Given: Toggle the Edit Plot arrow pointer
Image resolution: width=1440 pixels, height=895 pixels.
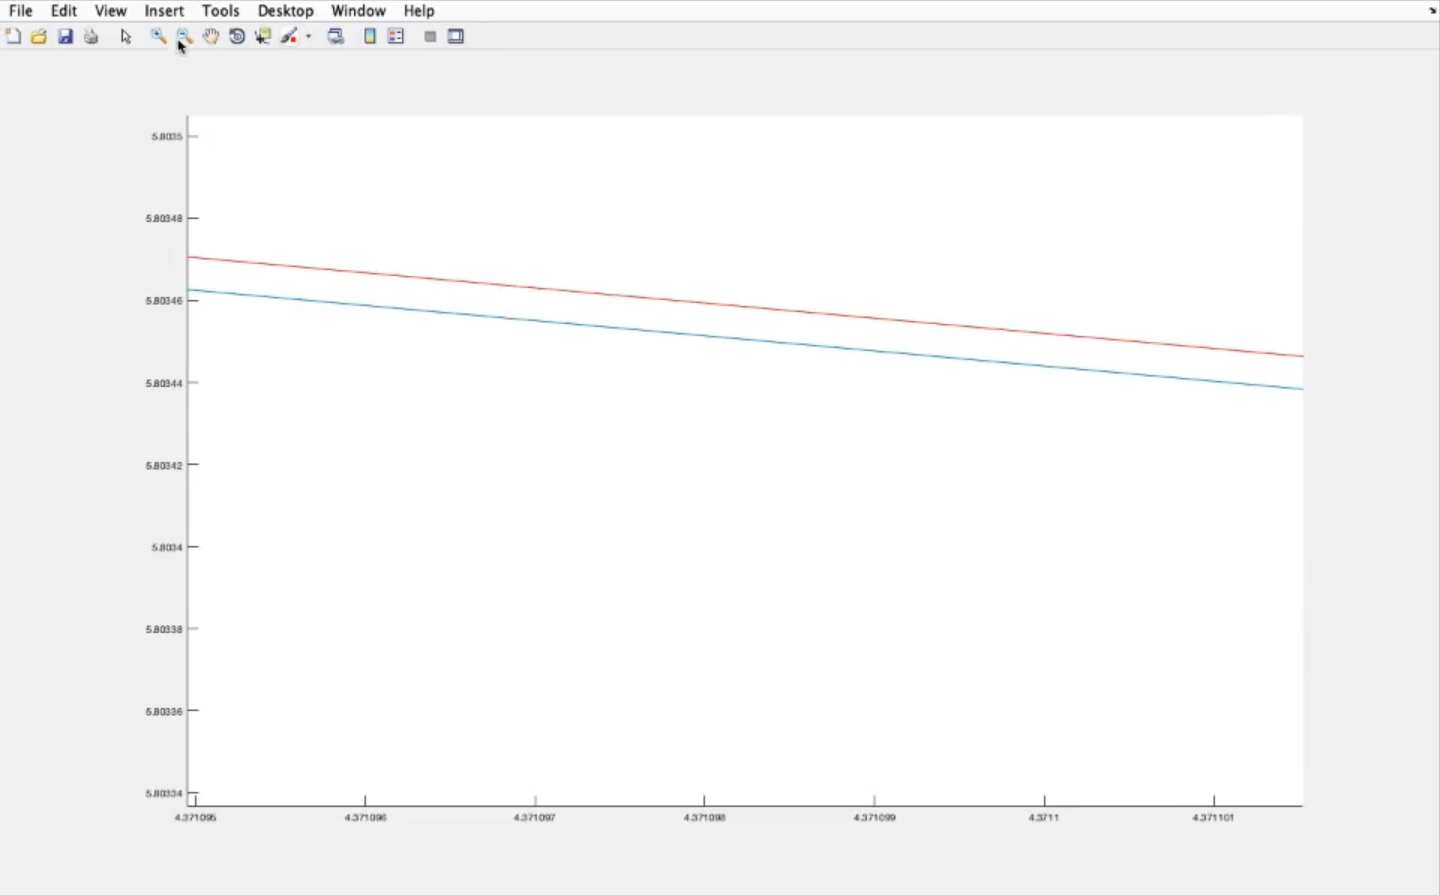Looking at the screenshot, I should (125, 36).
